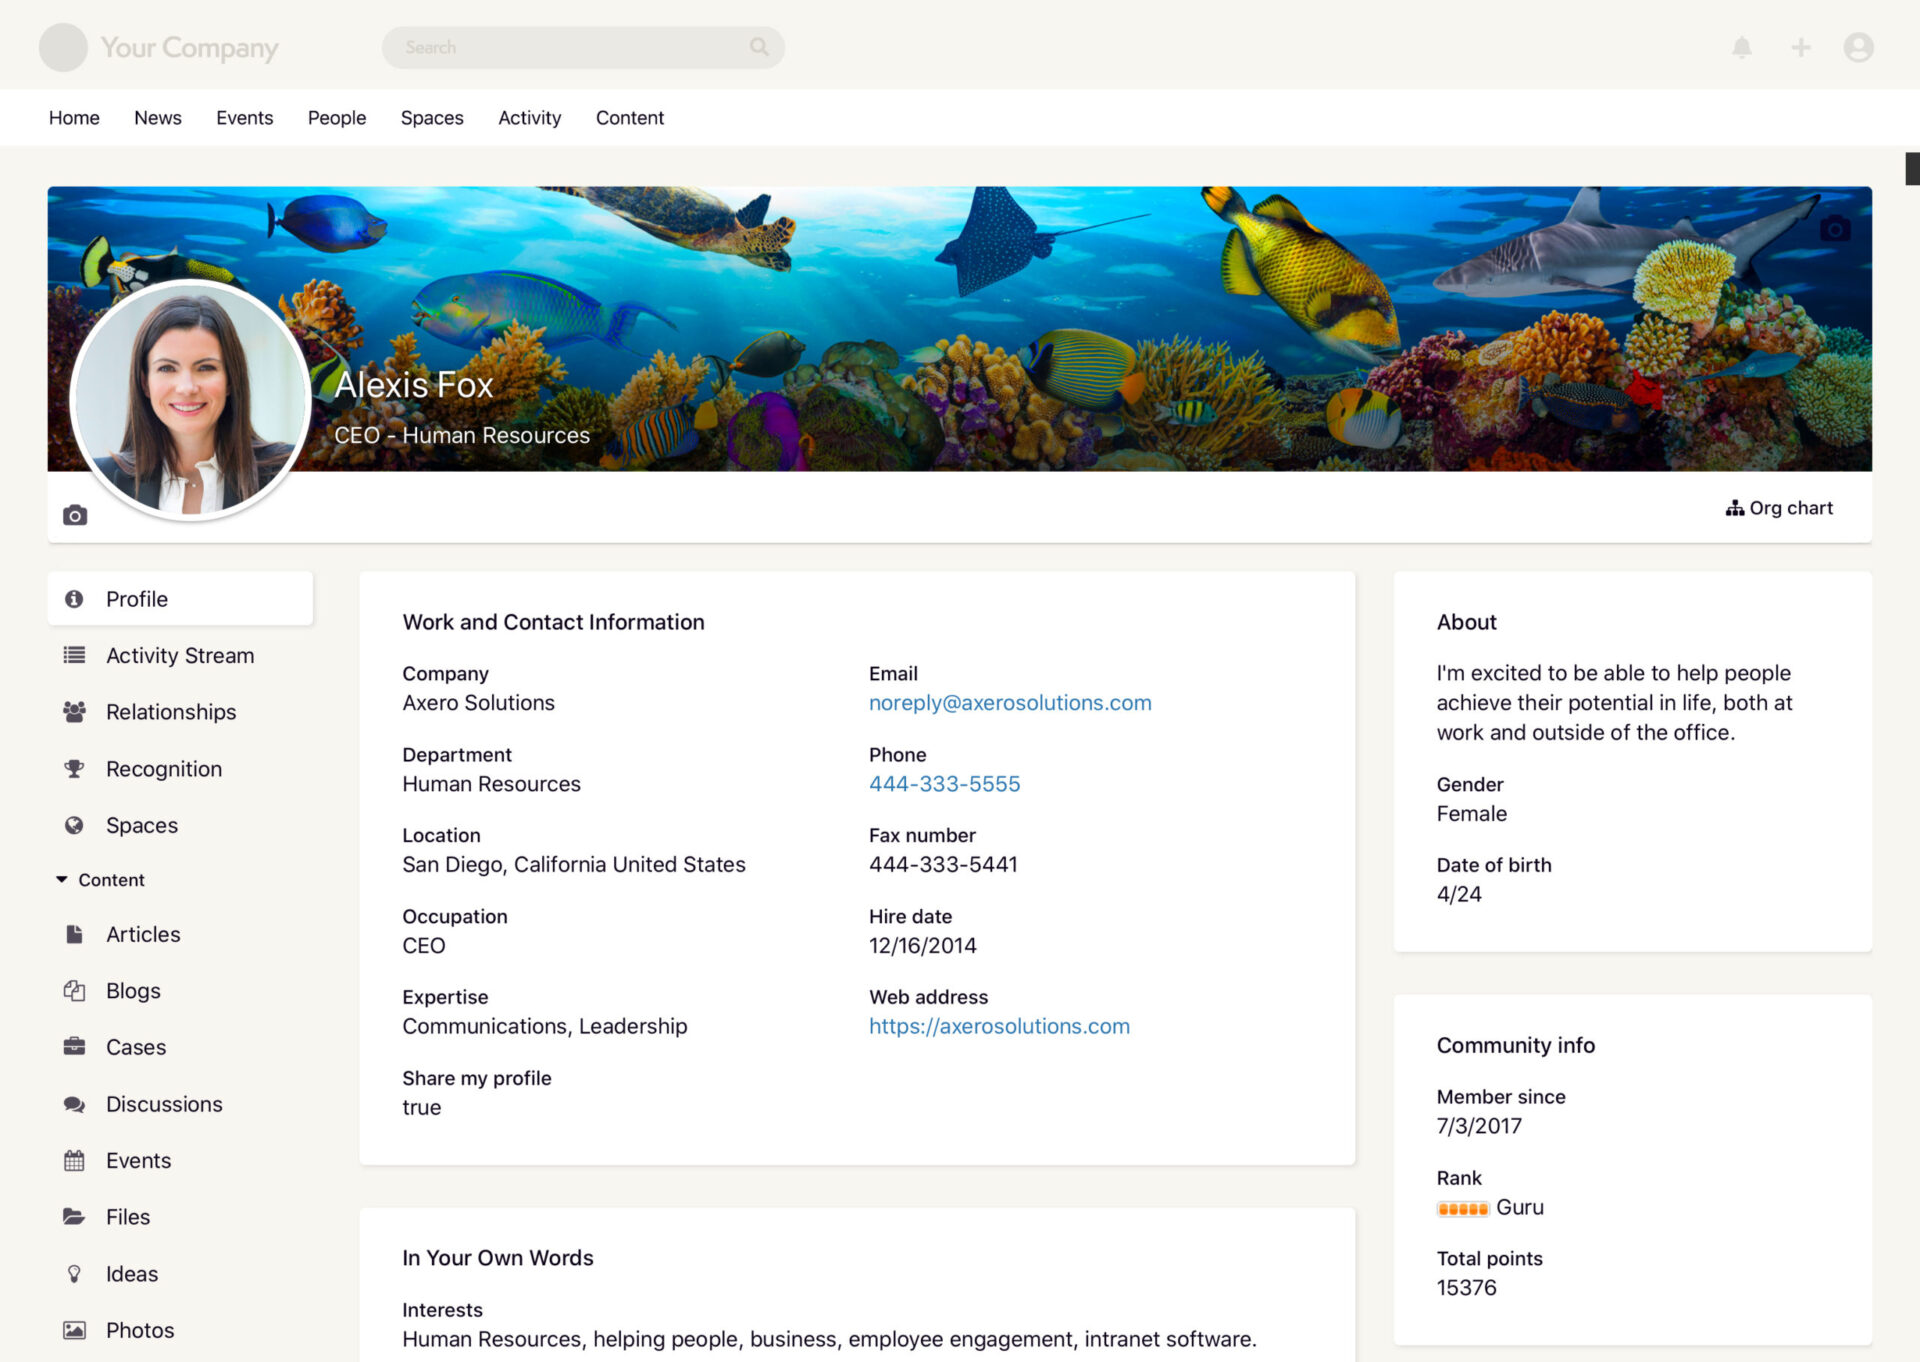Click the search magnifier icon
This screenshot has height=1362, width=1920.
click(759, 47)
